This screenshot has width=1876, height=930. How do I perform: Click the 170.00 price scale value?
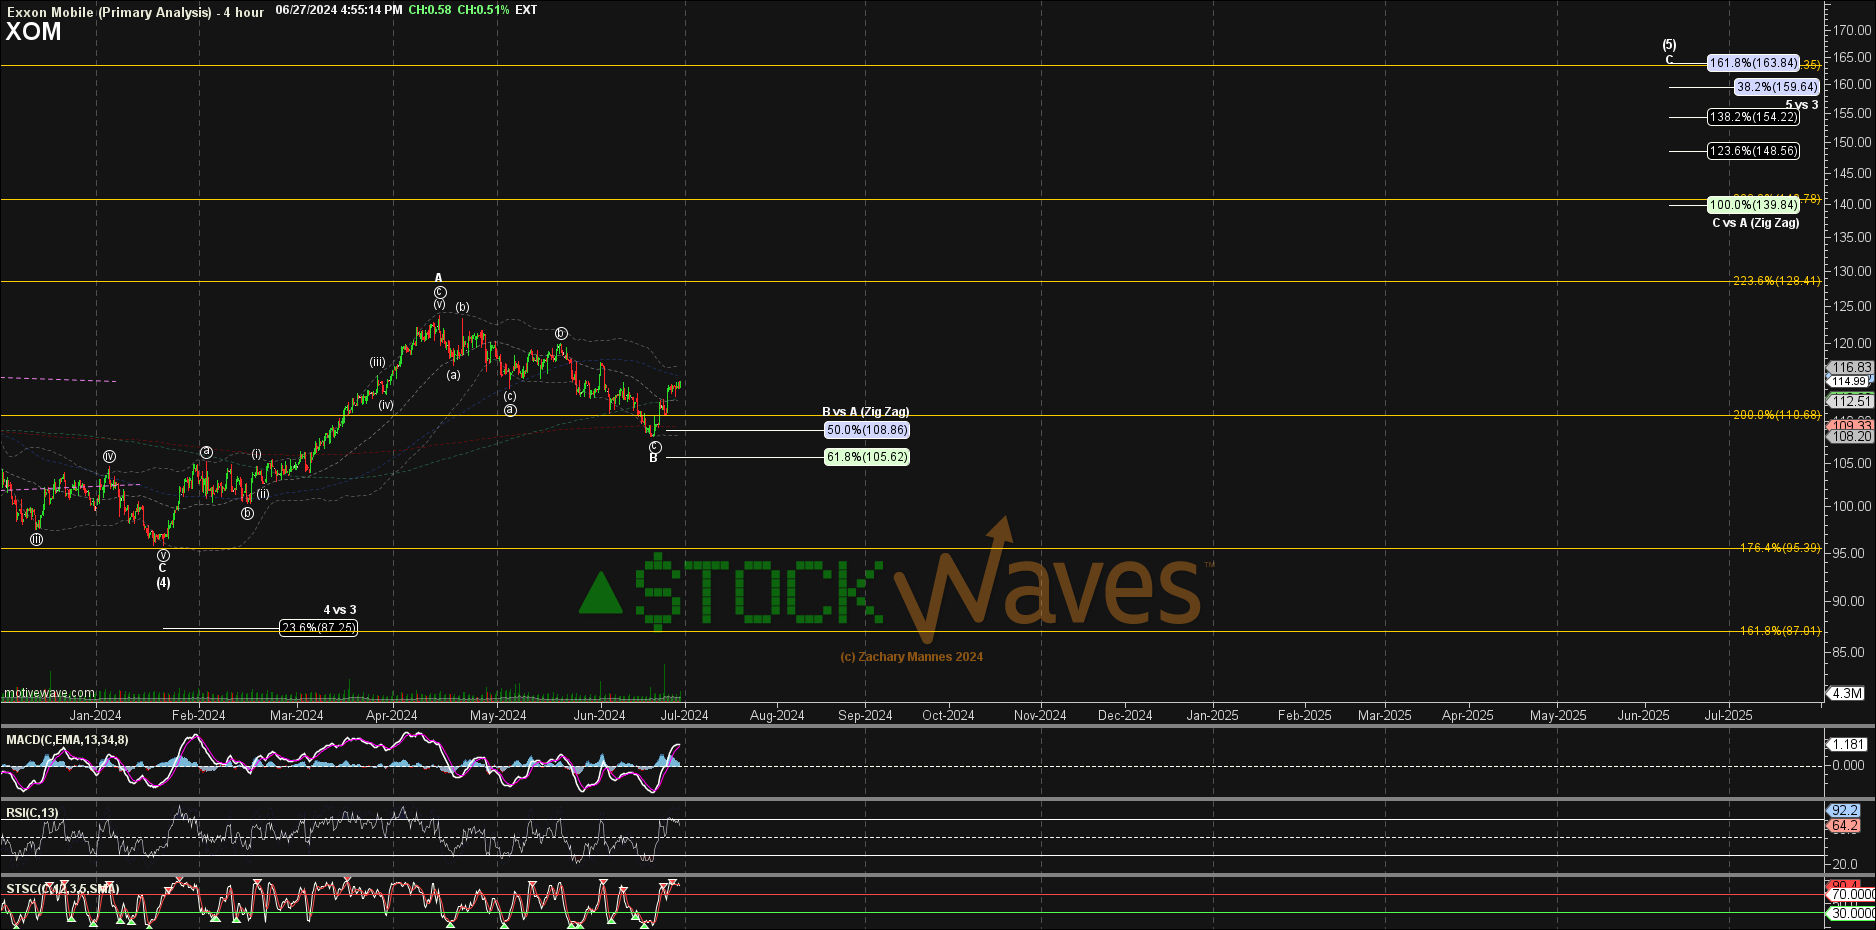[x=1852, y=30]
